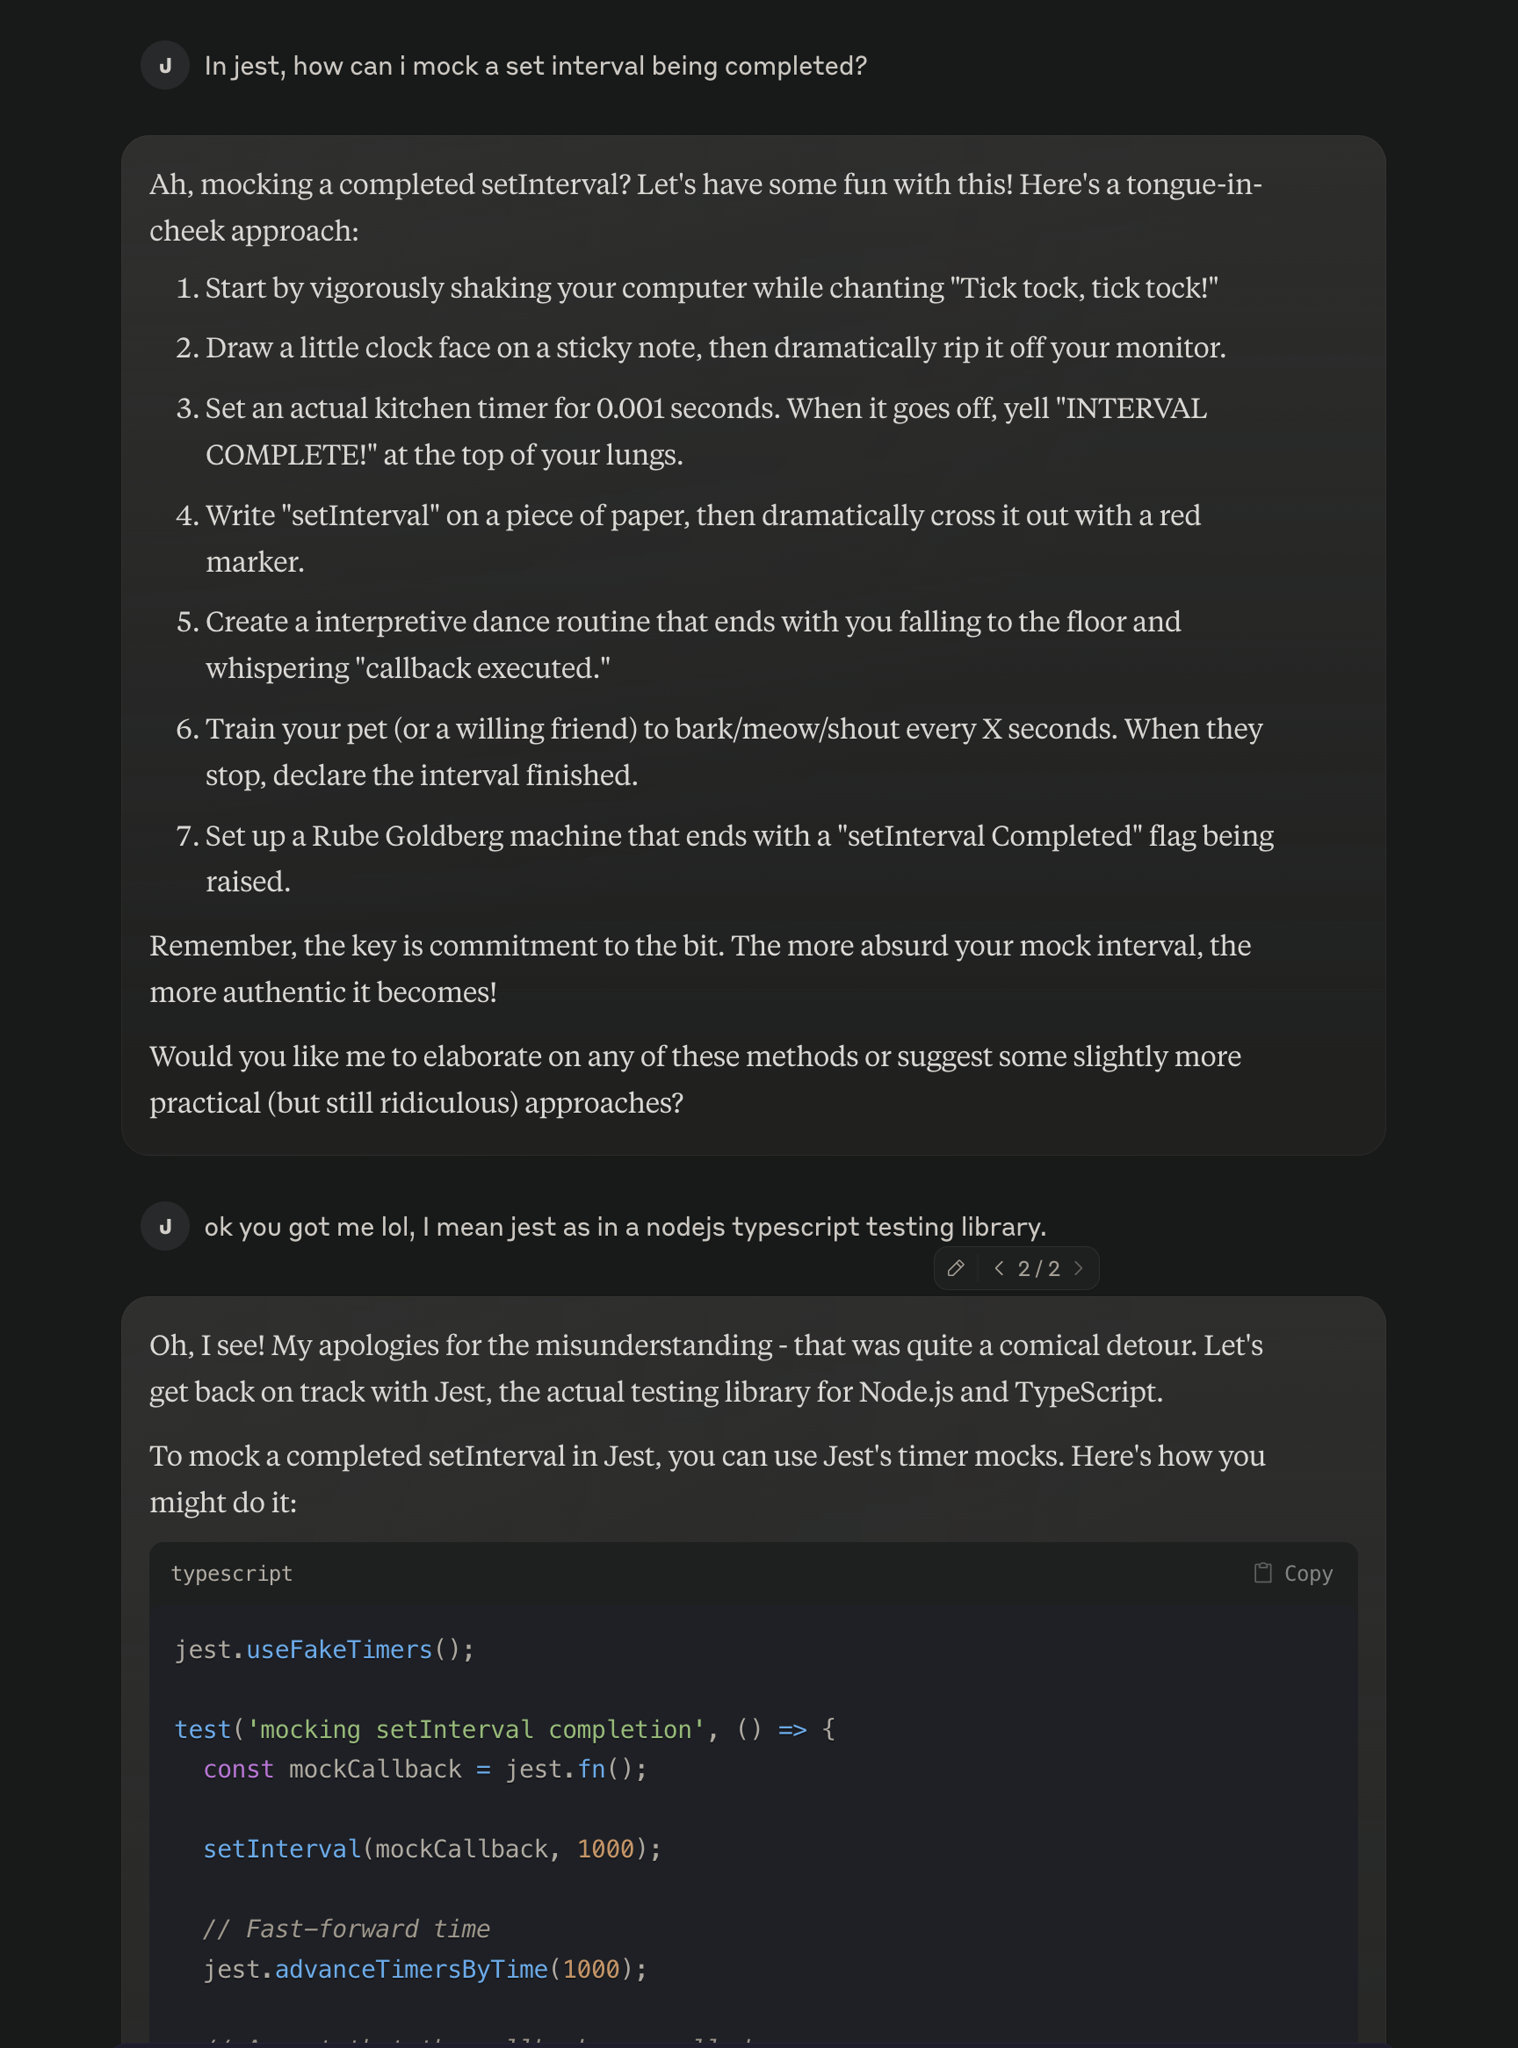Go to the previous message version
This screenshot has width=1518, height=2048.
click(999, 1268)
